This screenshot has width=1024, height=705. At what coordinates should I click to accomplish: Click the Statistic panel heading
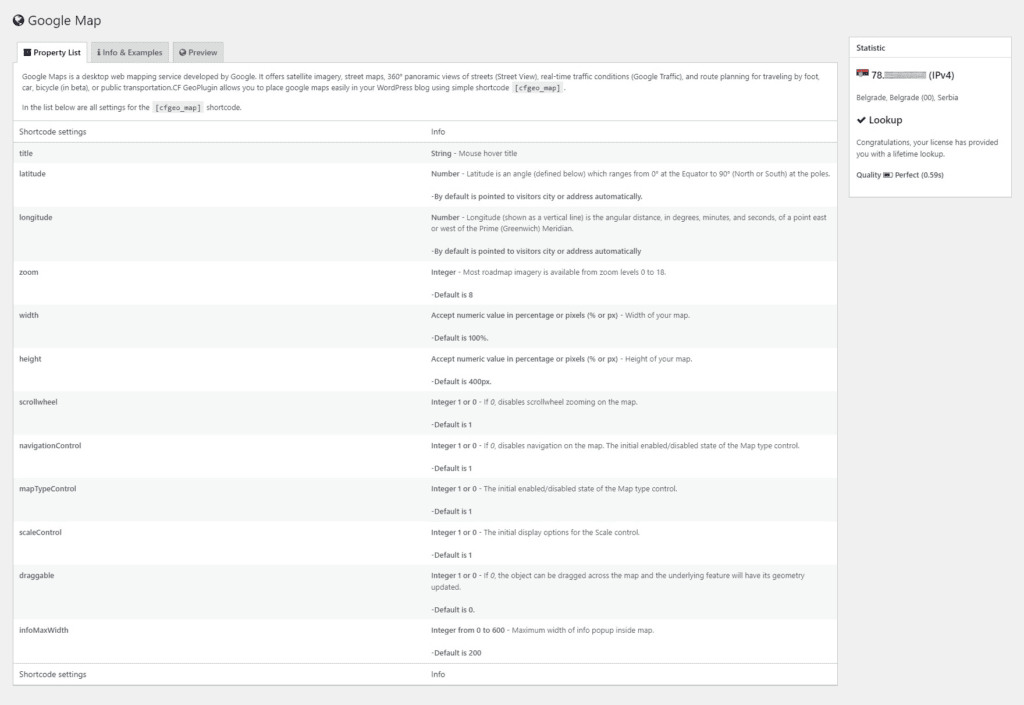(x=871, y=48)
